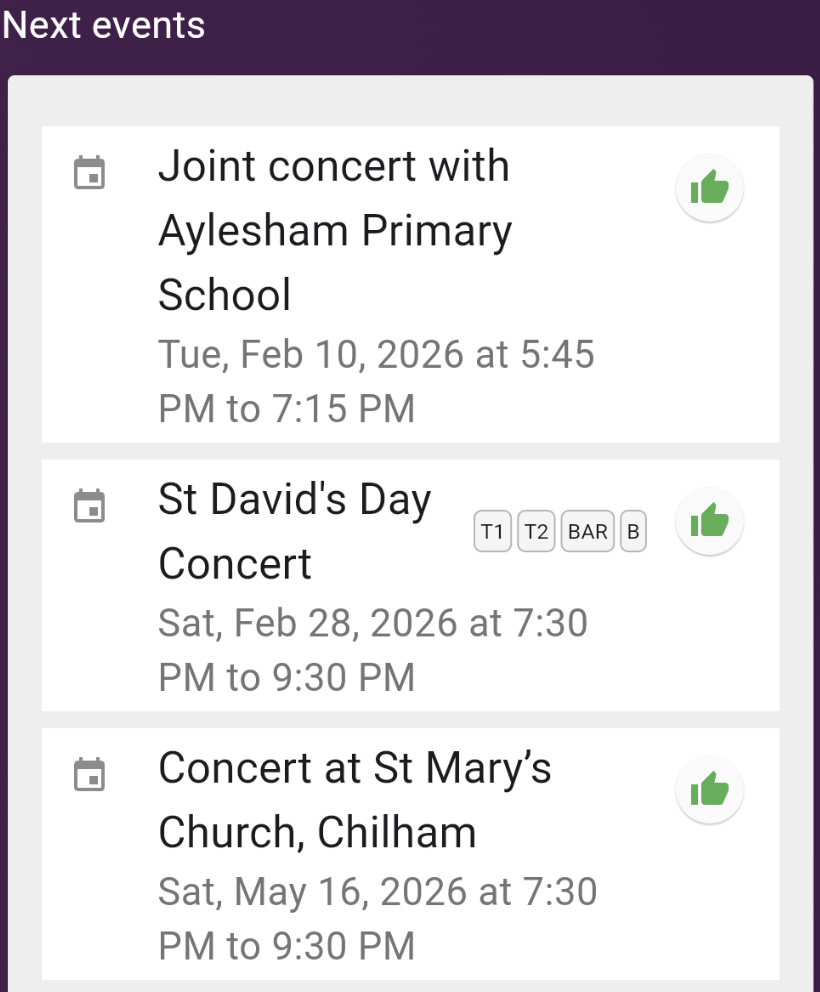Toggle thumbs-up for St David's Day Concert

[709, 520]
